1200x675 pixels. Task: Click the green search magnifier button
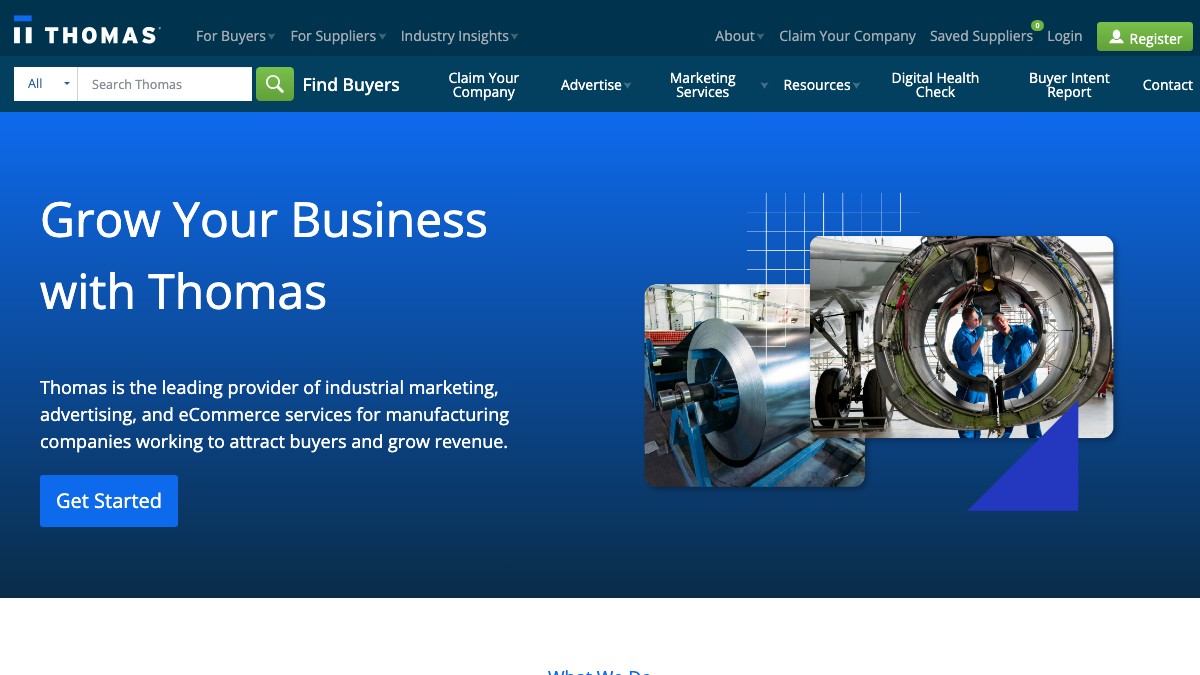pos(275,84)
